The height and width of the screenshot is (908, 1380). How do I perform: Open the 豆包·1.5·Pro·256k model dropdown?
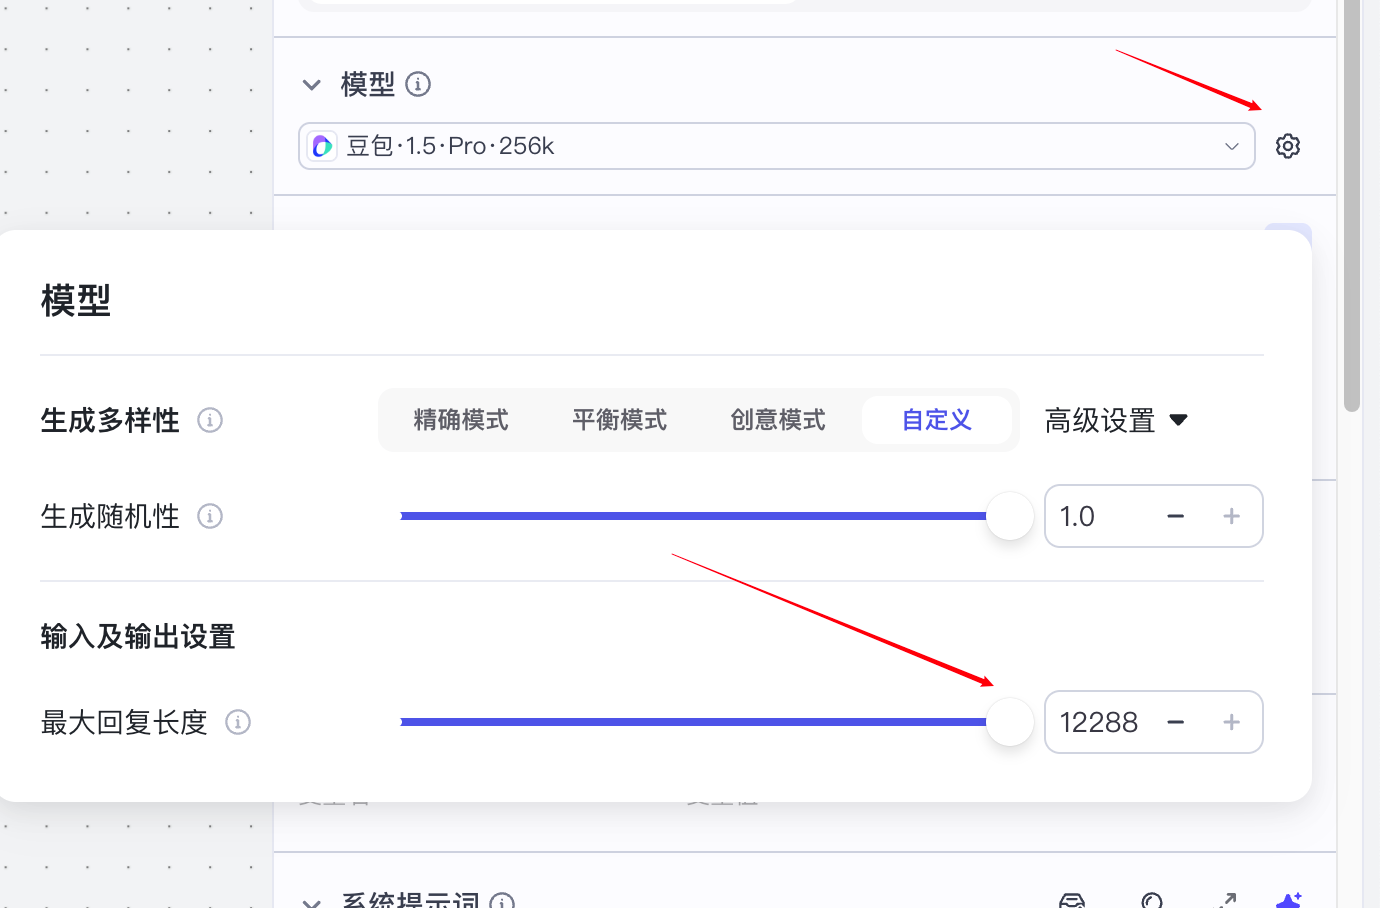[x=776, y=146]
